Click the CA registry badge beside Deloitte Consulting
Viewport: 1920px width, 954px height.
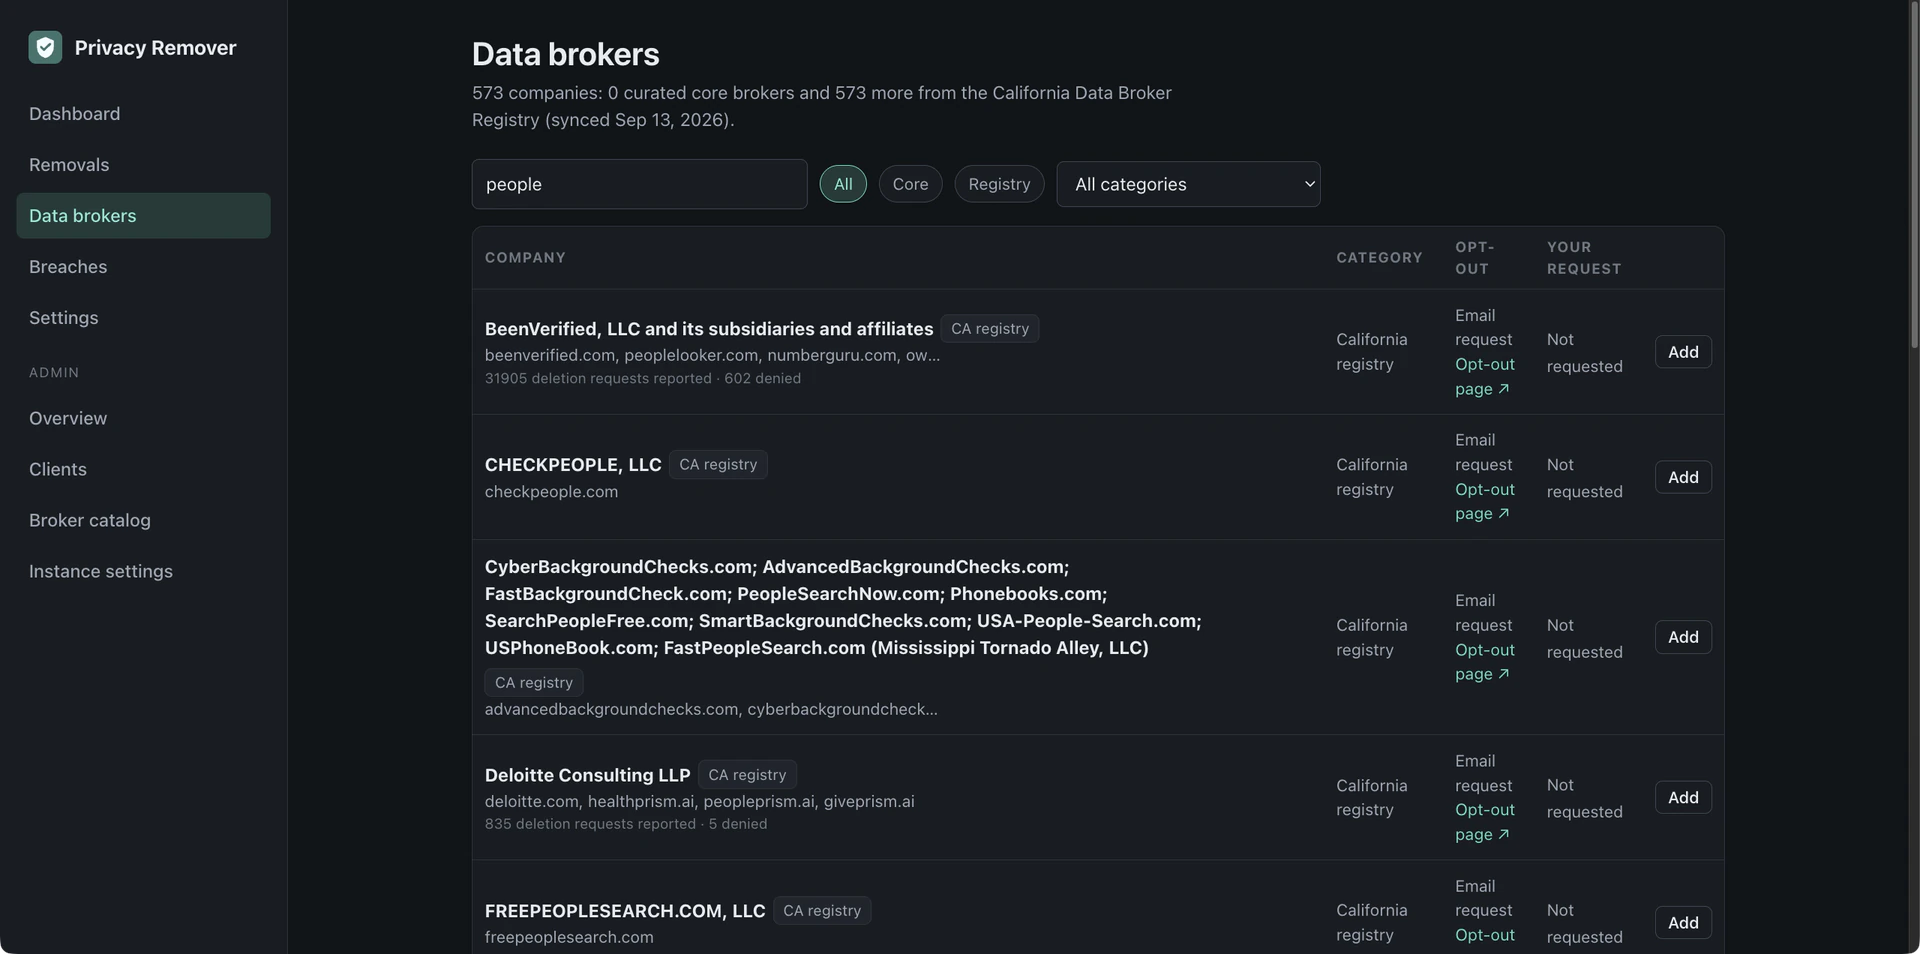point(747,775)
